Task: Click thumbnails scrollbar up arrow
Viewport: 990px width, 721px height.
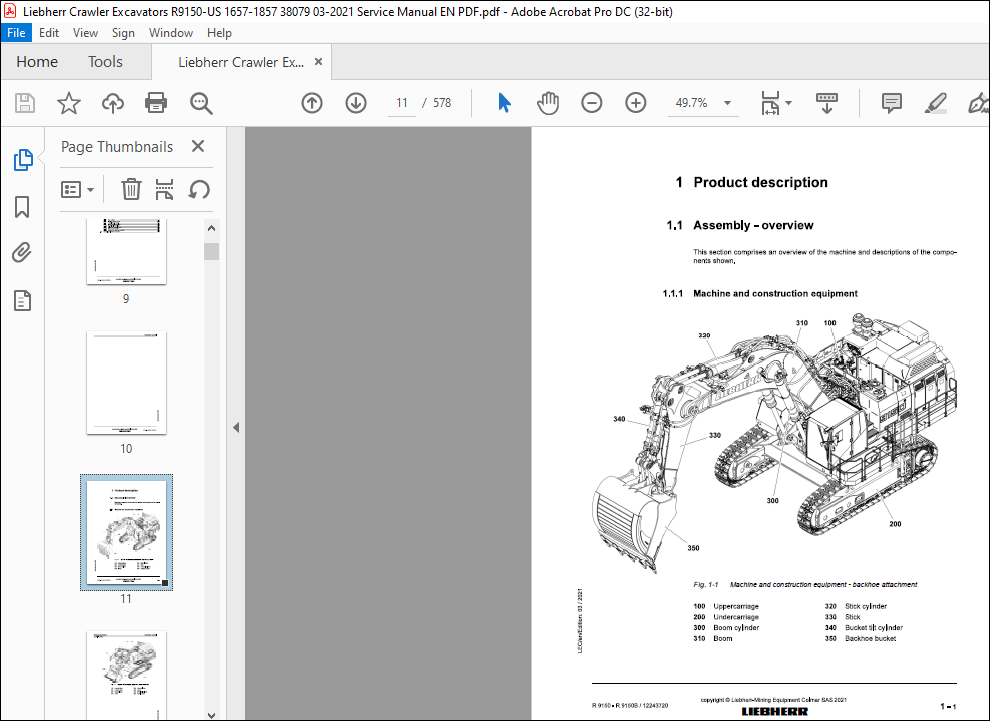Action: pyautogui.click(x=212, y=229)
